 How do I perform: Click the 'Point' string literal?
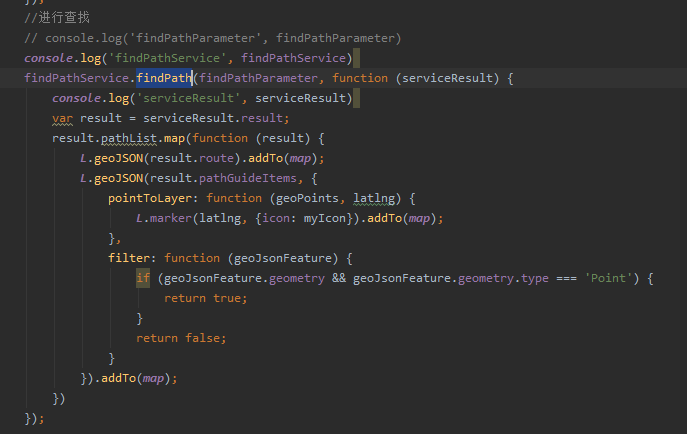pyautogui.click(x=608, y=278)
